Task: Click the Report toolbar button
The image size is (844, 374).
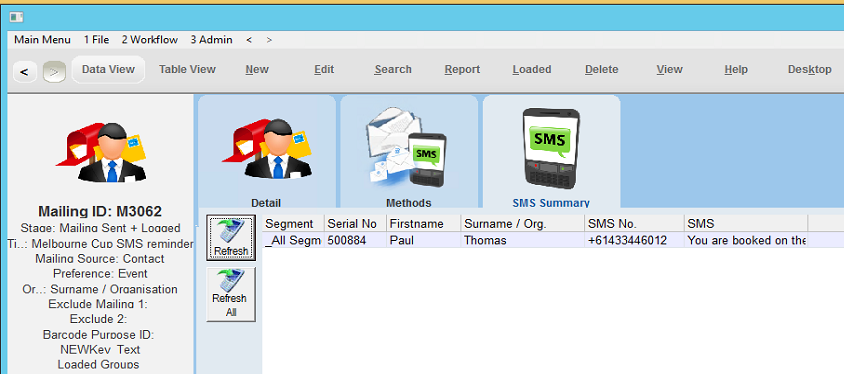Action: [x=462, y=69]
